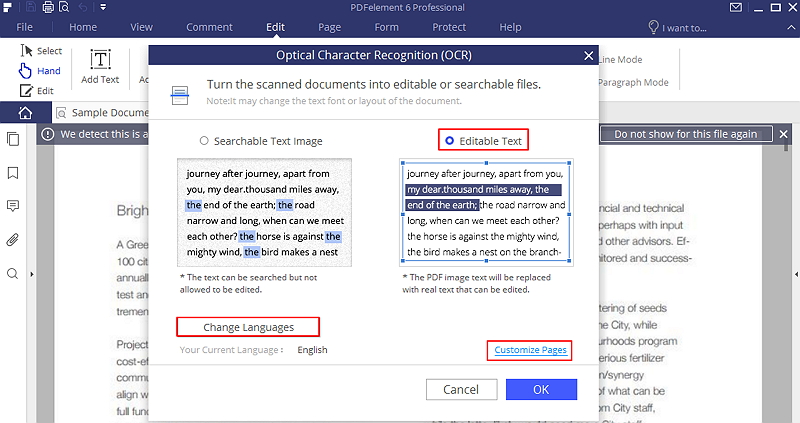Confirm OCR by clicking OK

click(x=541, y=389)
